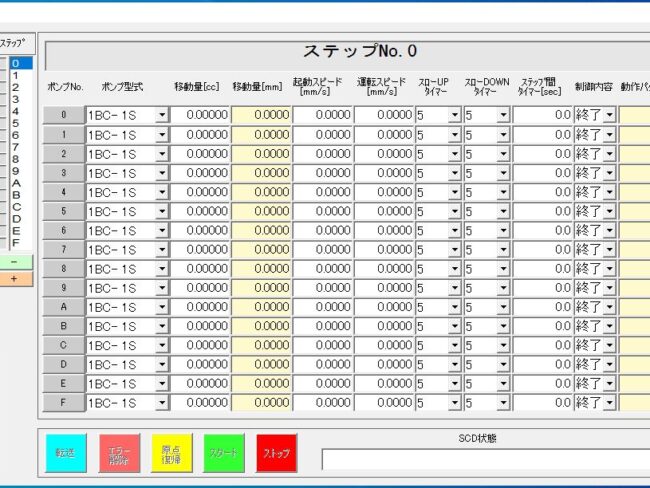Open slow-UP timer dropdown for pump 0
Image resolution: width=650 pixels, height=488 pixels.
pyautogui.click(x=454, y=115)
